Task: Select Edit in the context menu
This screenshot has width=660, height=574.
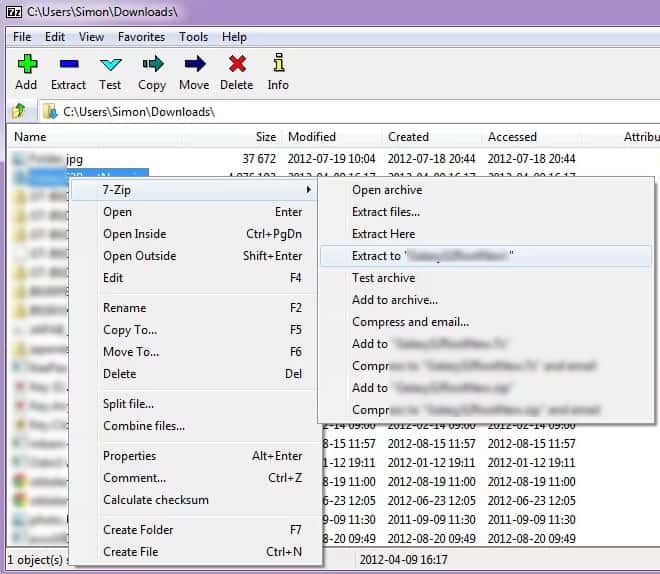Action: click(x=193, y=278)
